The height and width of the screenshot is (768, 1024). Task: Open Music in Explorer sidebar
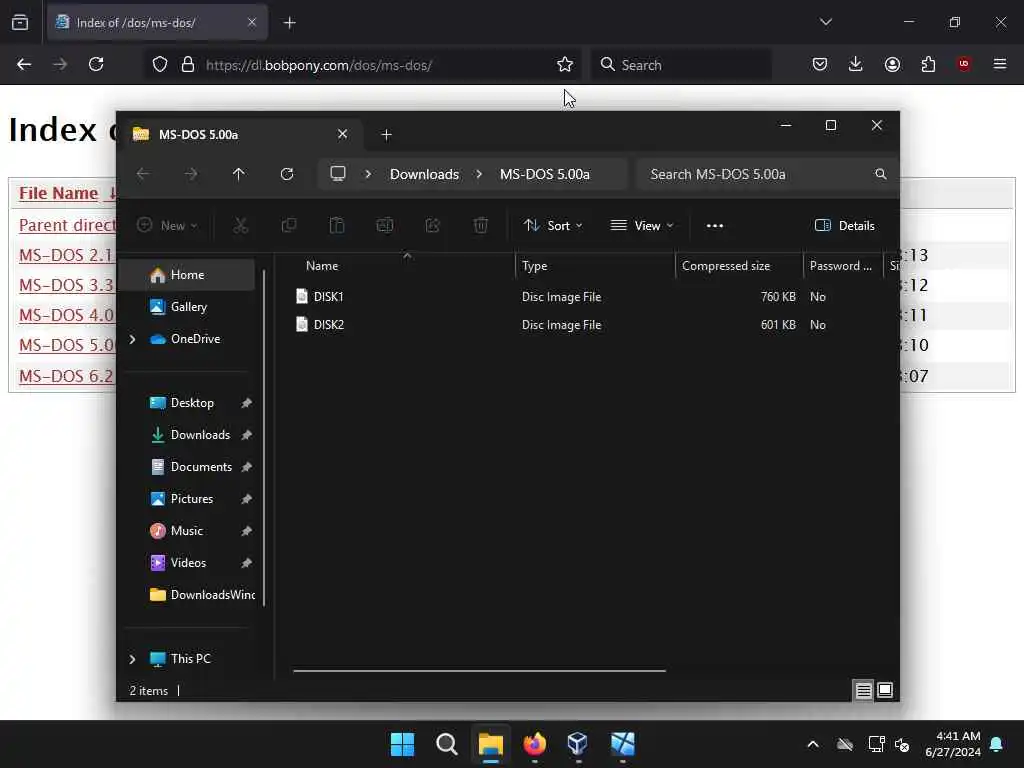[x=187, y=530]
